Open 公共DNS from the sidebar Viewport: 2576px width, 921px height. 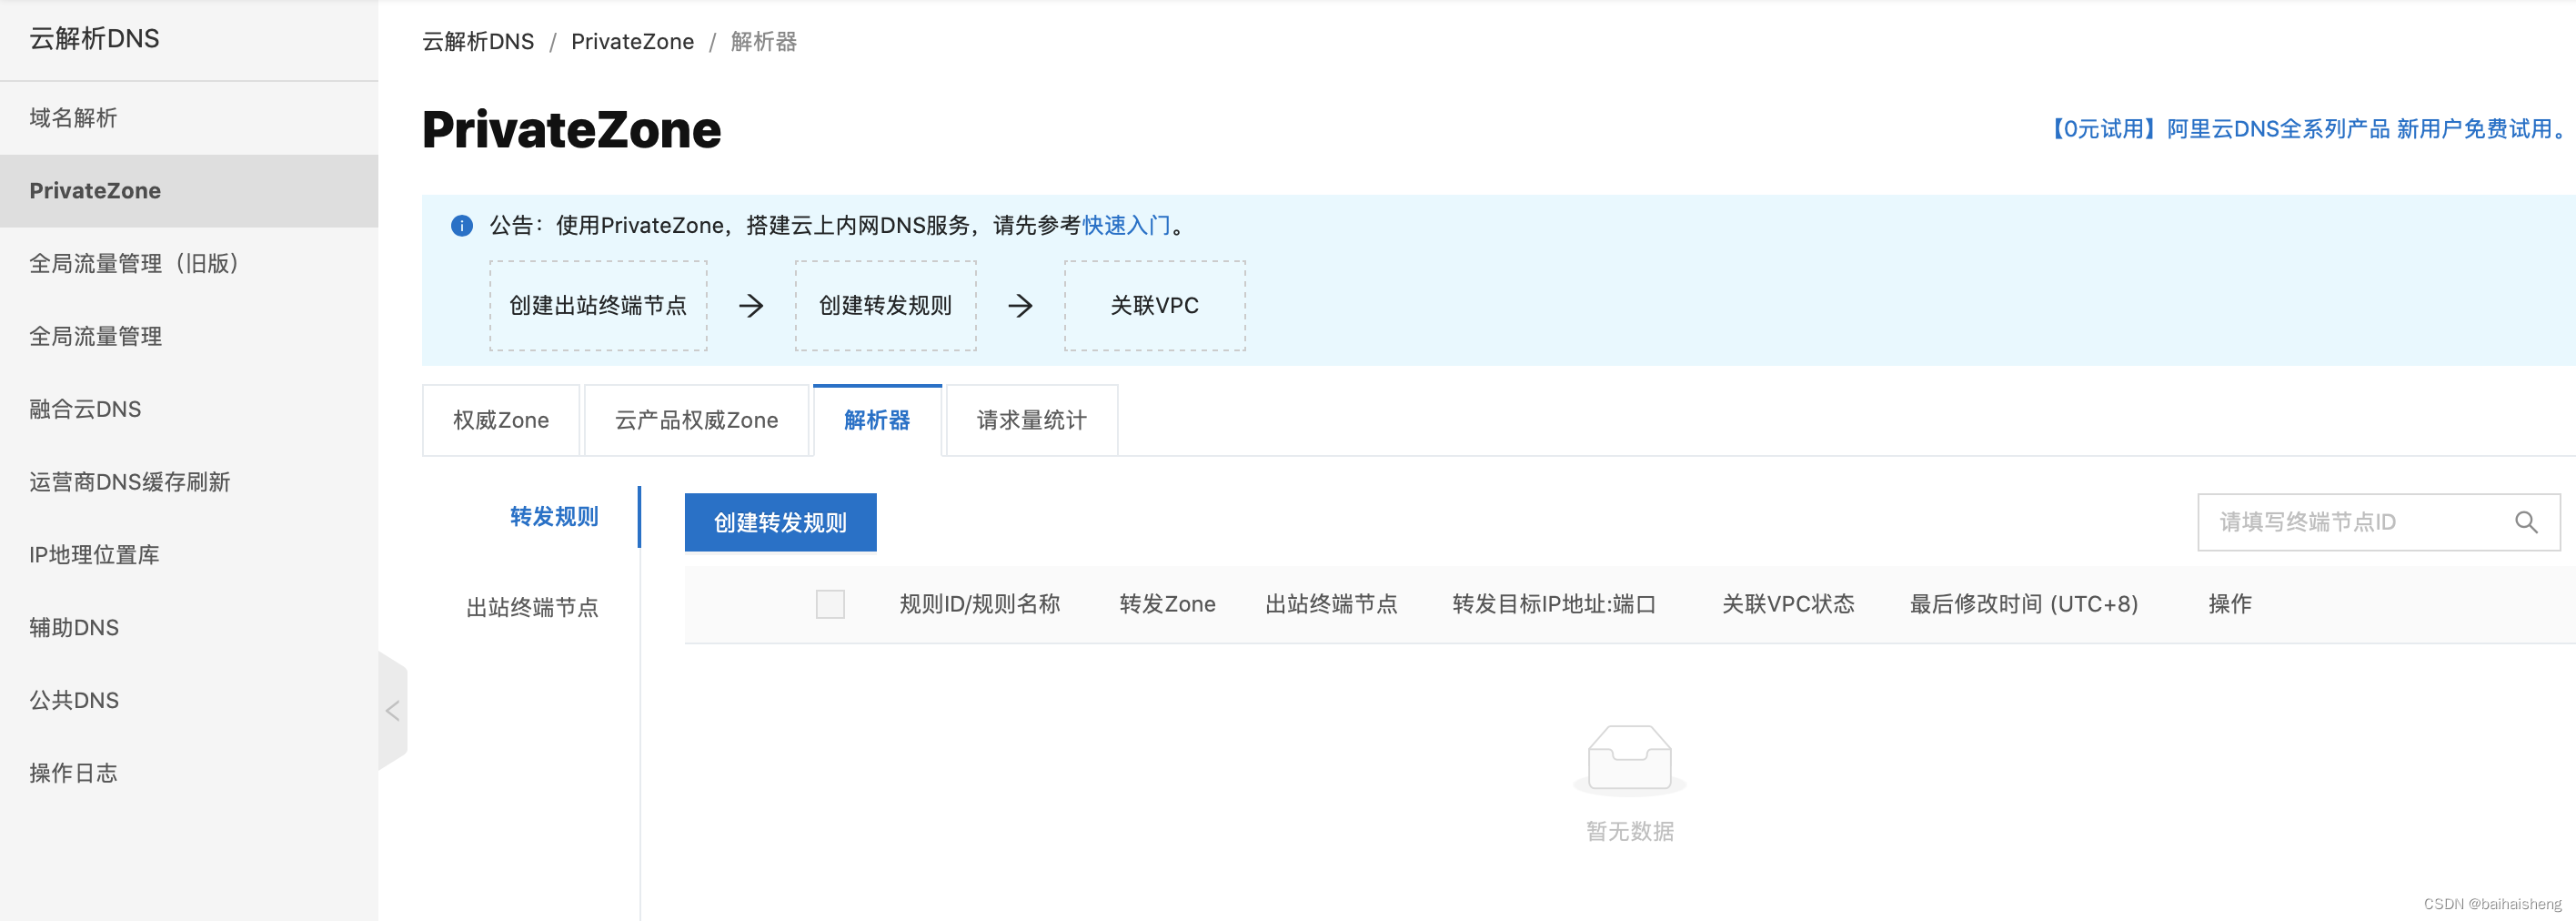click(x=73, y=699)
